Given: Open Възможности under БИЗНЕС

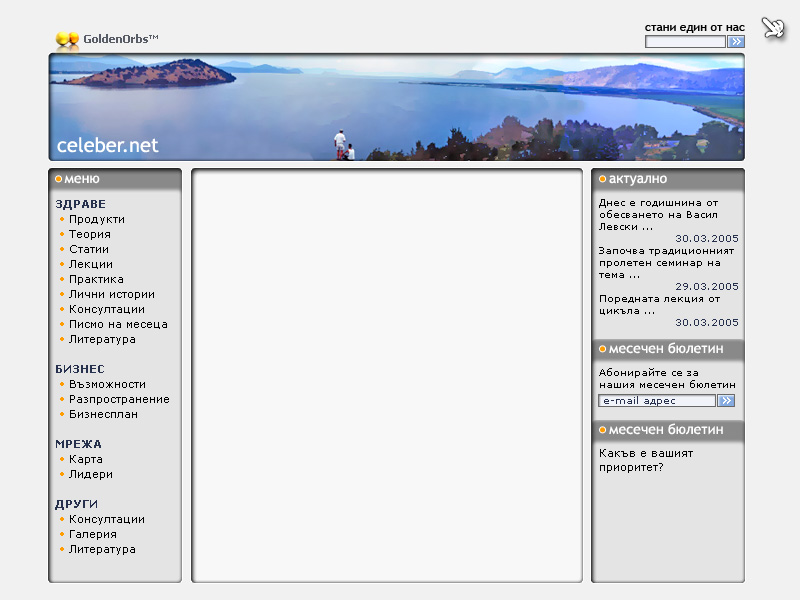Looking at the screenshot, I should [x=107, y=384].
